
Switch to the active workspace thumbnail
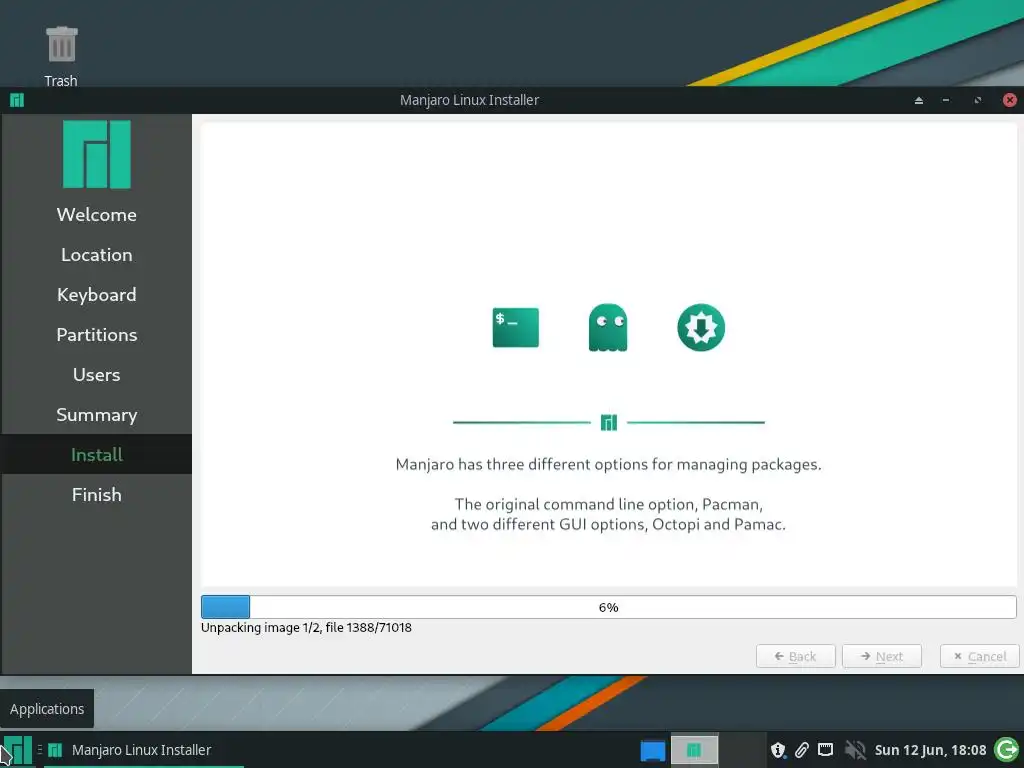(694, 750)
